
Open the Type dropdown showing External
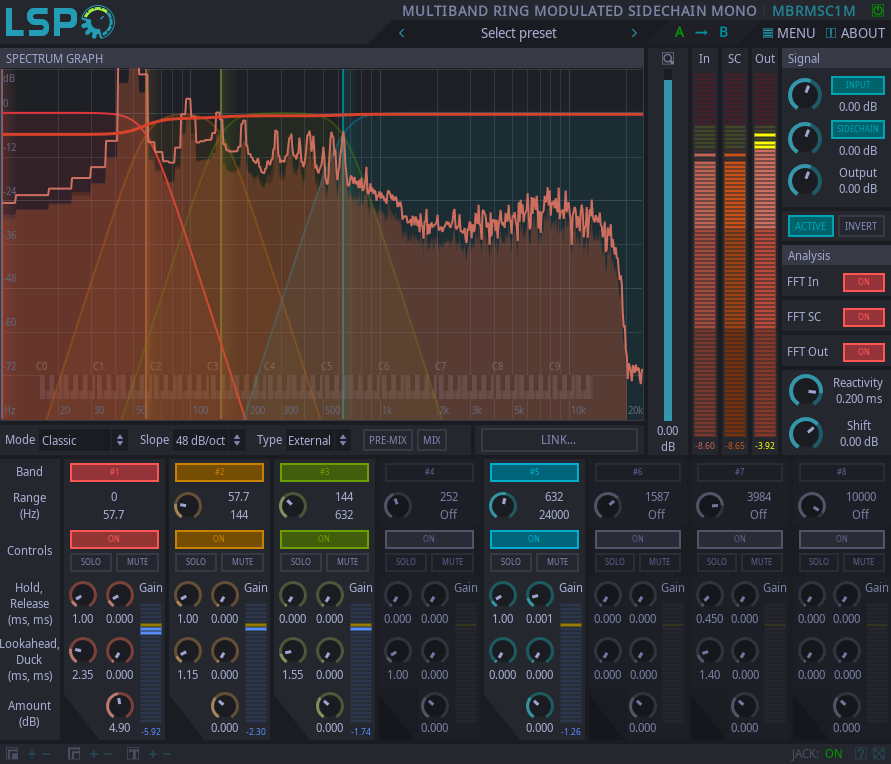316,440
